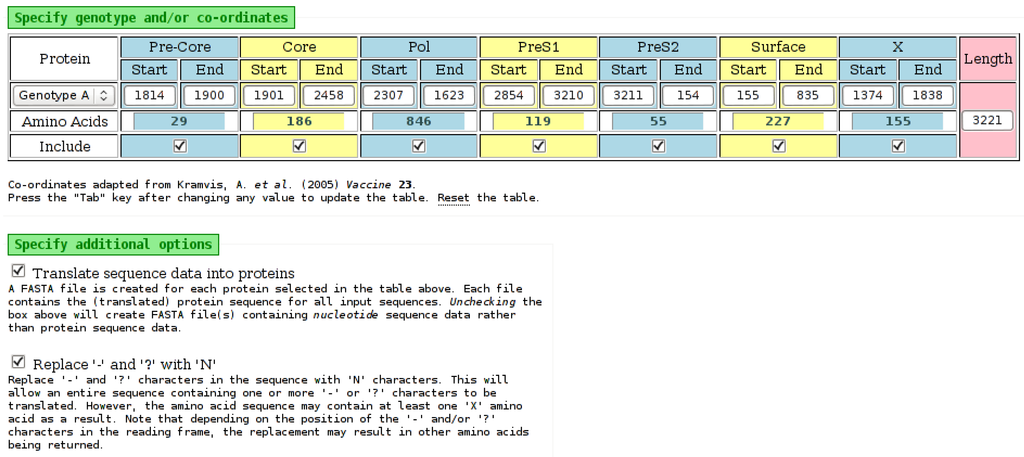Uncheck the Pre-Core Include checkbox
This screenshot has height=457, width=1024.
(x=180, y=146)
